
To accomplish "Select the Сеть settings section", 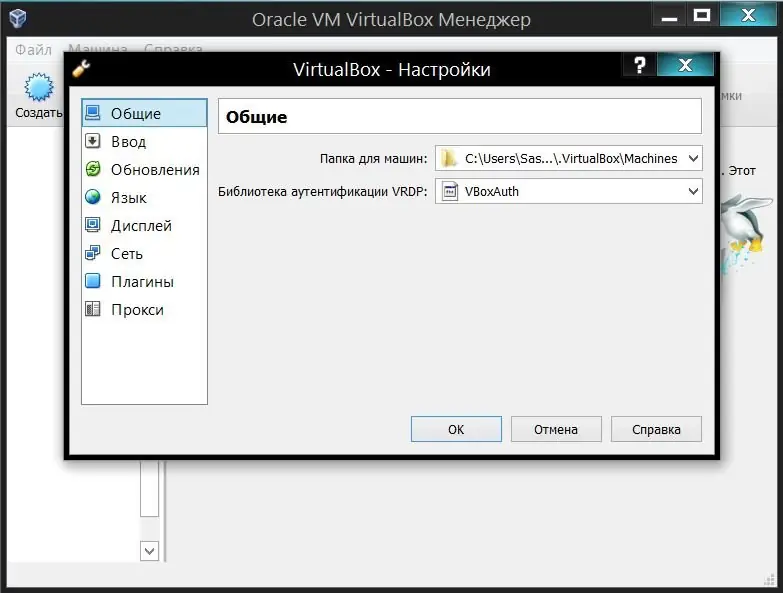I will coord(144,253).
